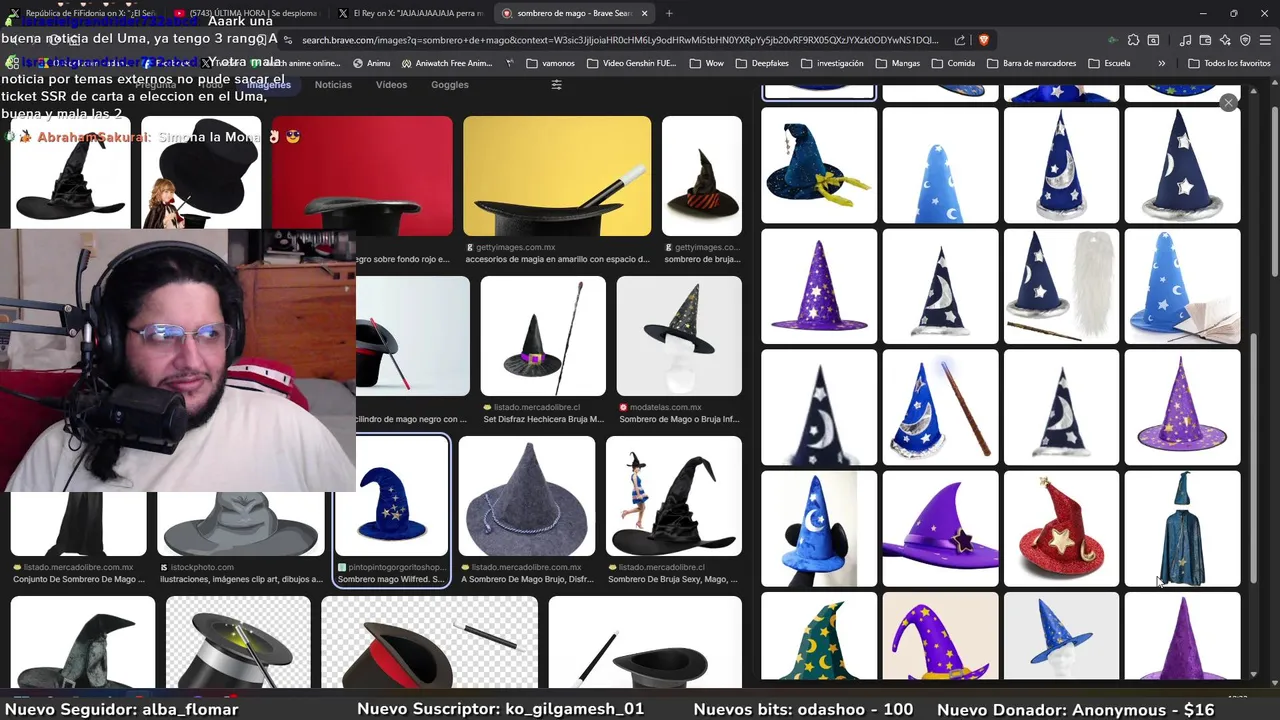
Task: Select the Mickey sorcerer hat with ears
Action: click(819, 529)
